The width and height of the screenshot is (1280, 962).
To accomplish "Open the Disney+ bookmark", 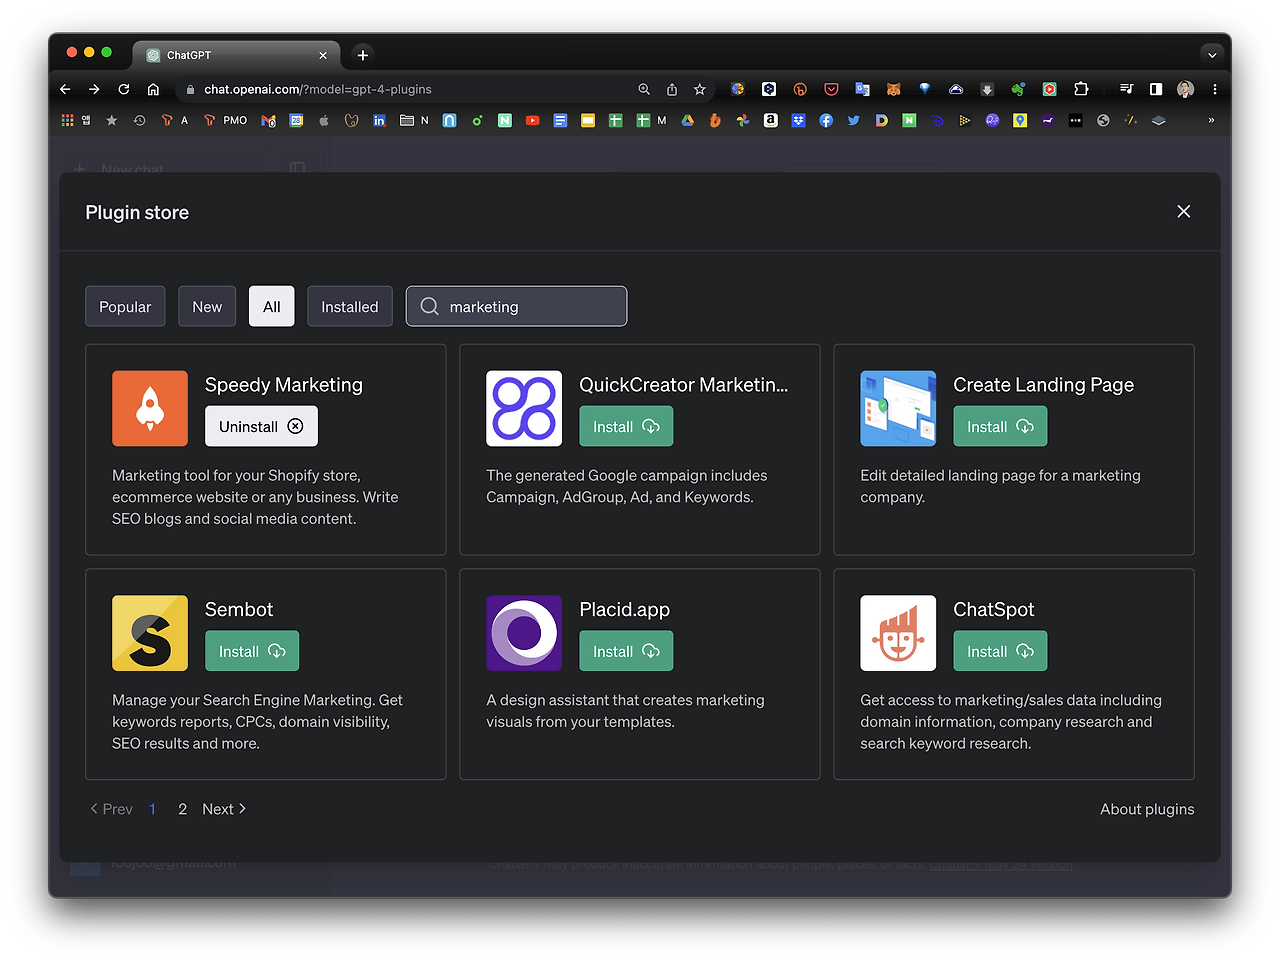I will coord(937,120).
